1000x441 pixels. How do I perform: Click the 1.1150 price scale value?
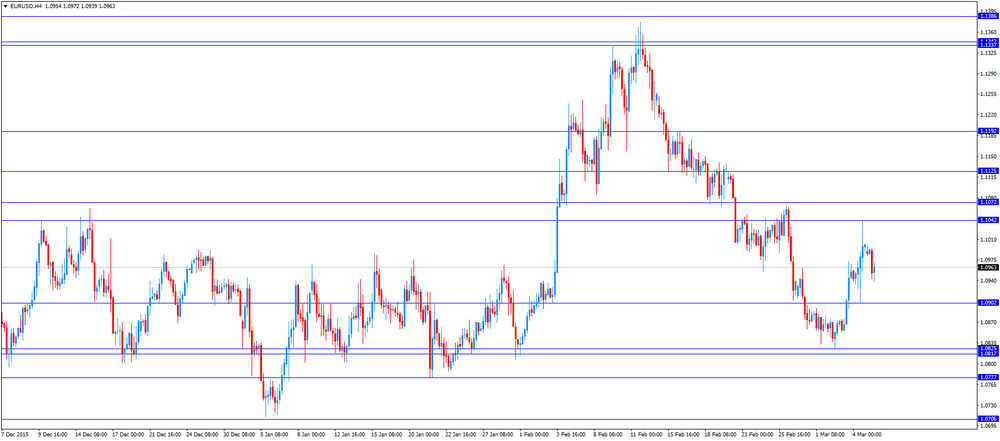point(988,156)
